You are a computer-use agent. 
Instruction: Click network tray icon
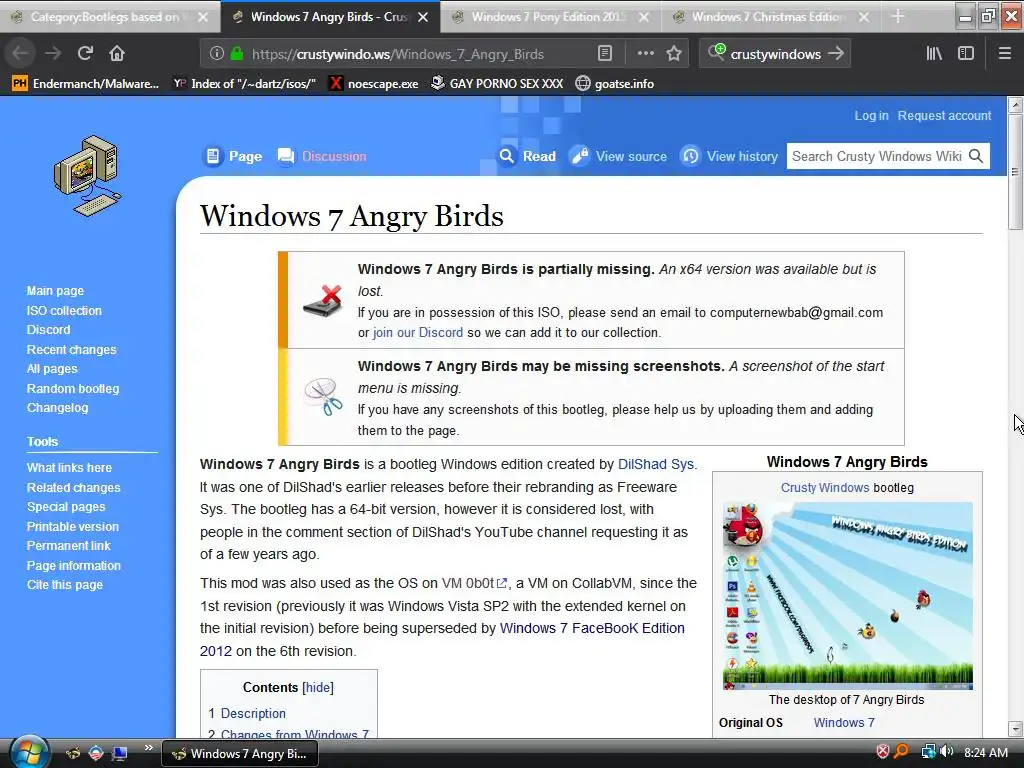click(928, 752)
